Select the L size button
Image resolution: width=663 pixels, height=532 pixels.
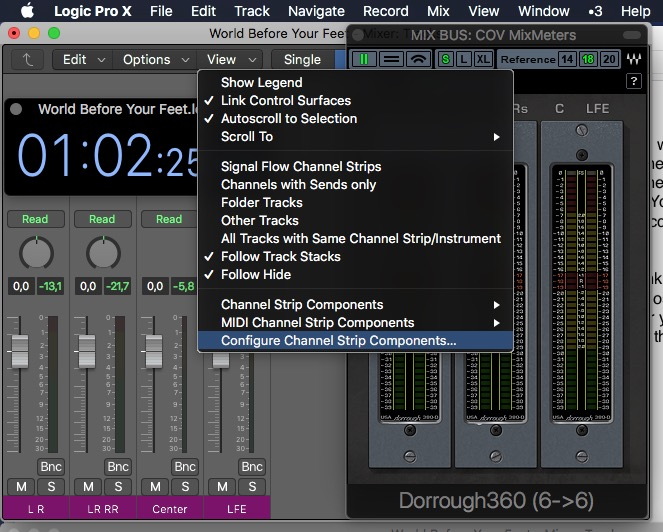click(464, 59)
